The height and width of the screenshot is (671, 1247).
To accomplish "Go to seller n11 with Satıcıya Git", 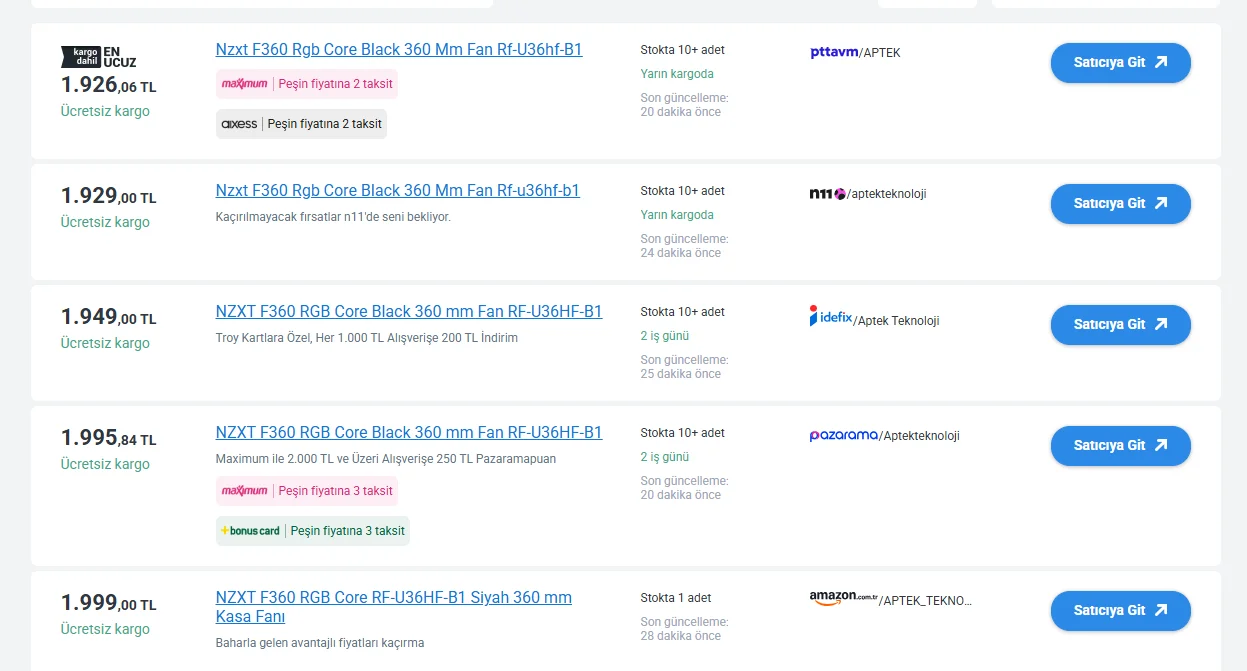I will tap(1120, 203).
